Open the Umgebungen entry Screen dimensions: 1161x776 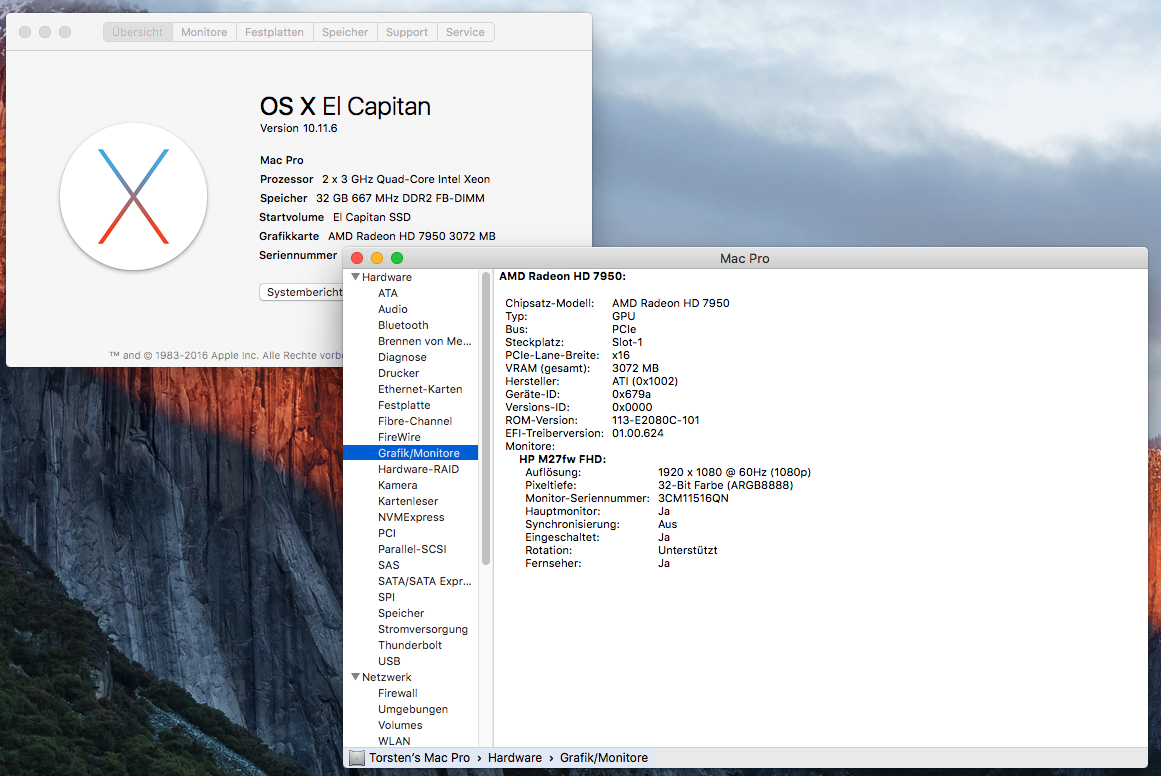(413, 709)
